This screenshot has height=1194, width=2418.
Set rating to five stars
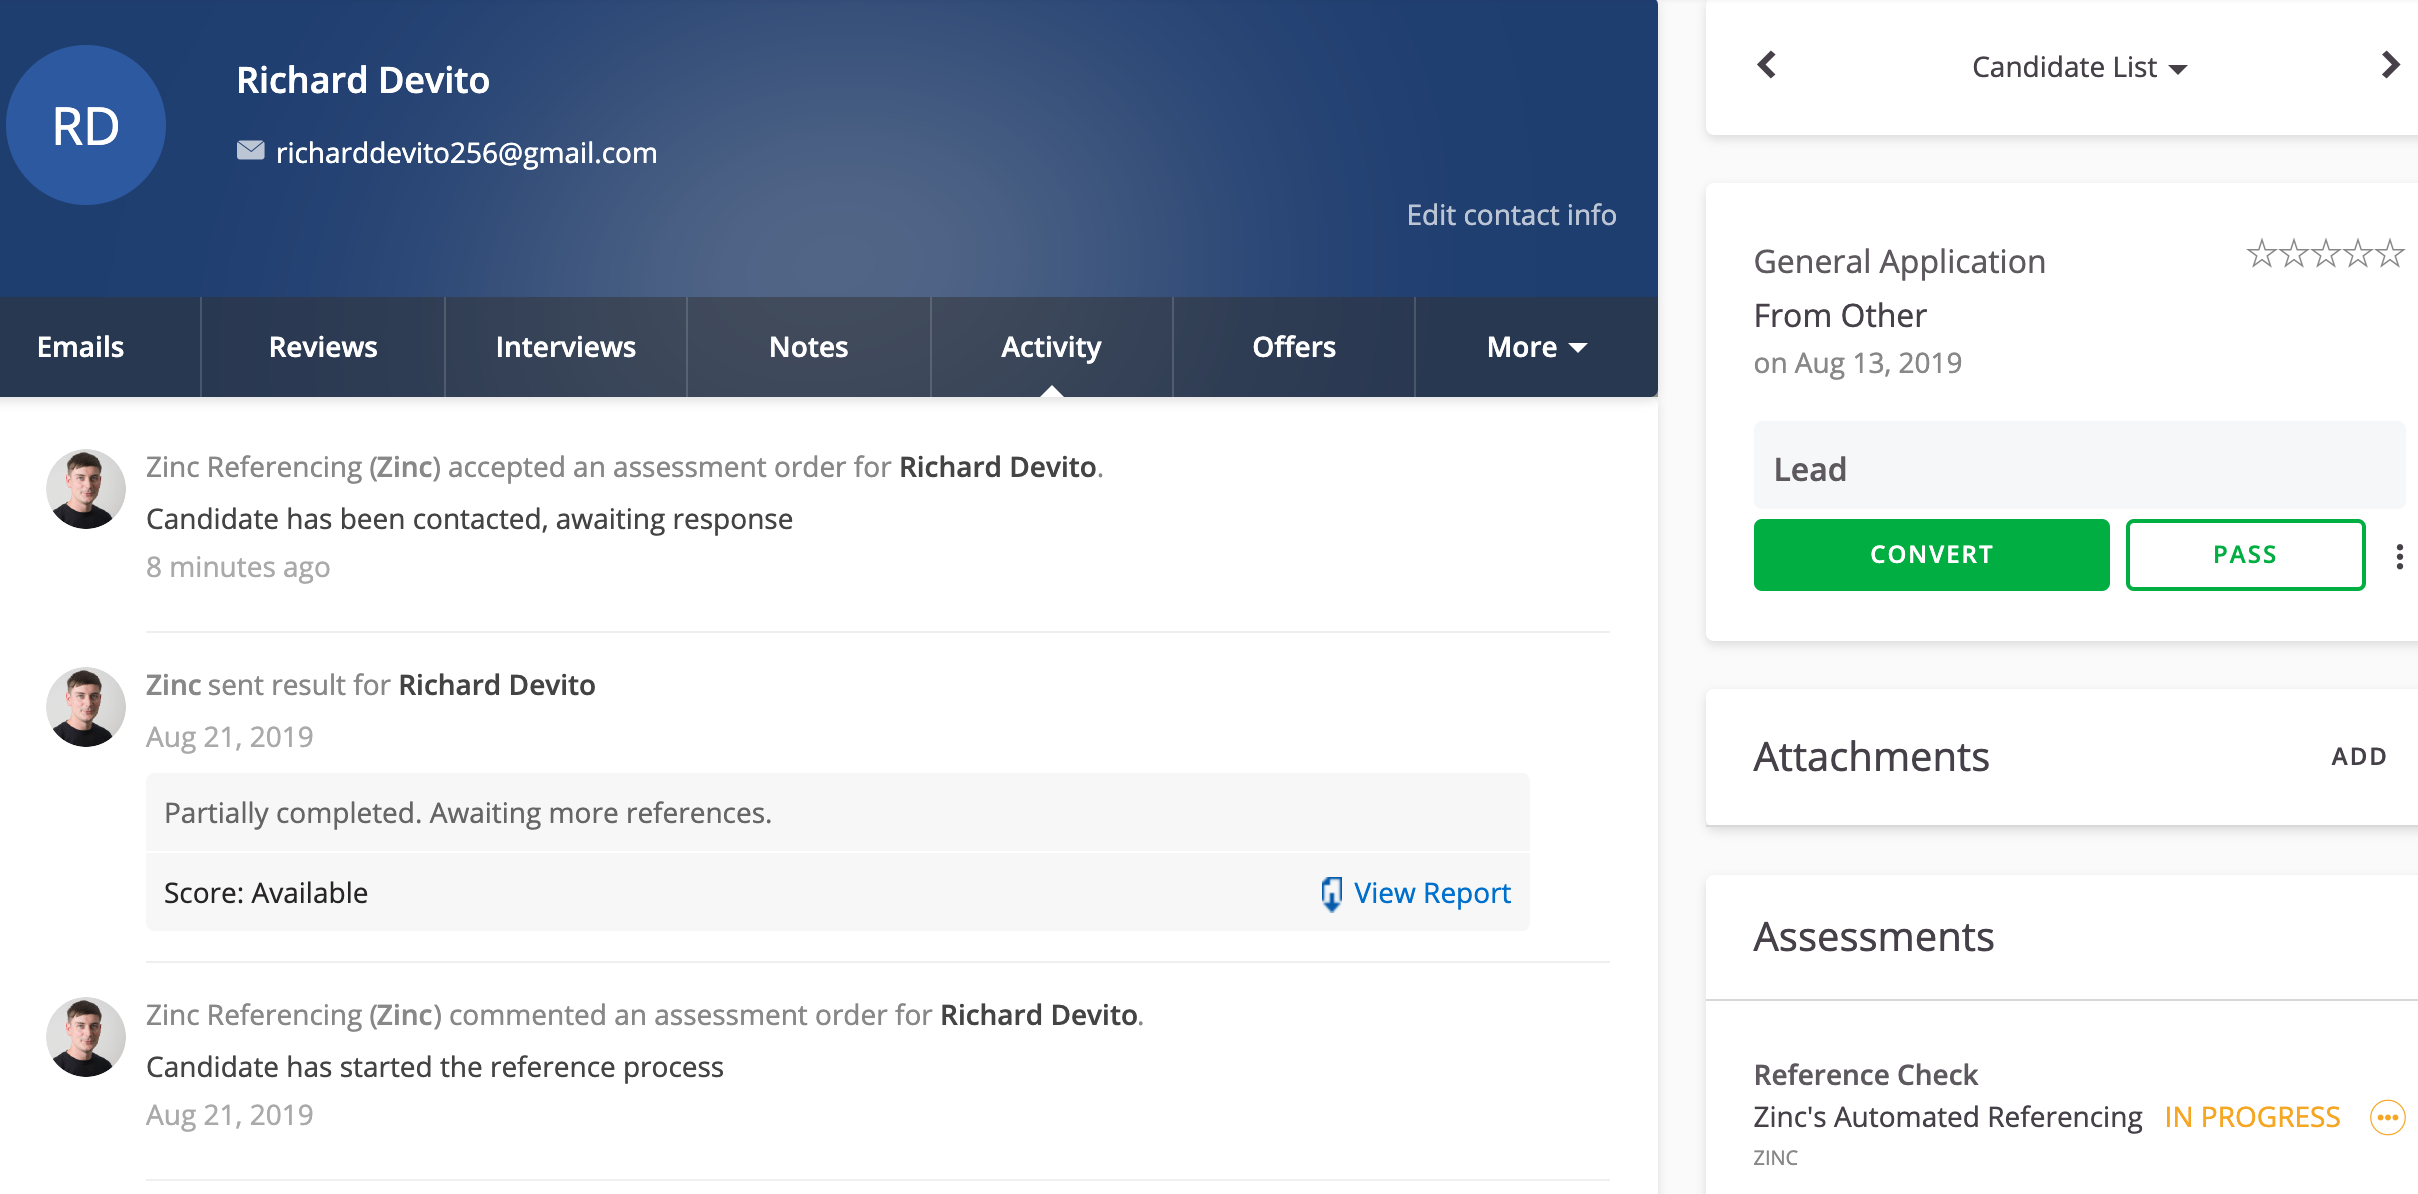click(x=2390, y=254)
